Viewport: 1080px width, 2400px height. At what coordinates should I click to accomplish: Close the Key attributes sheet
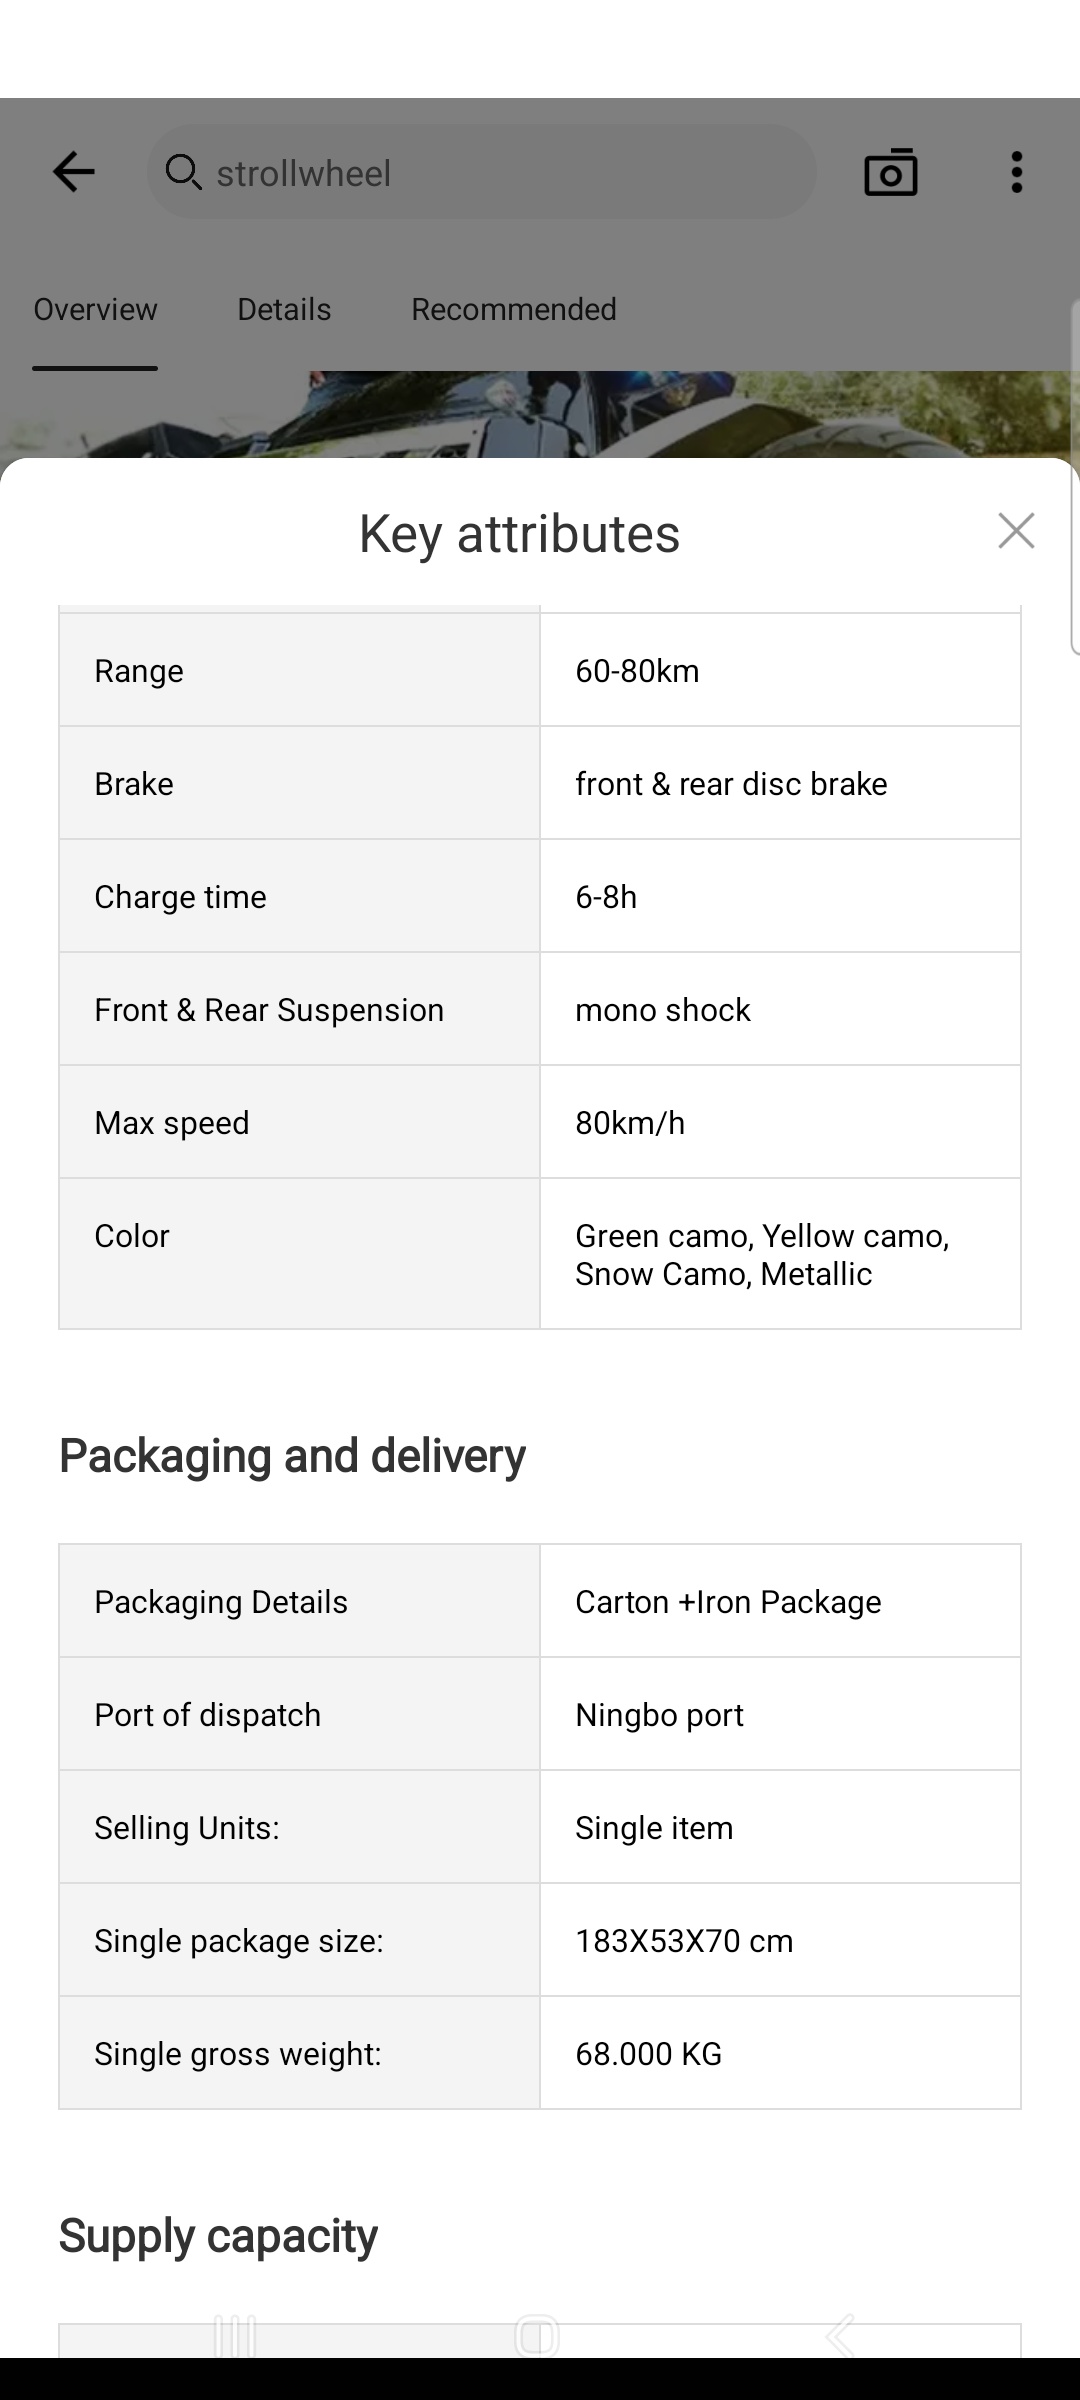(1016, 531)
